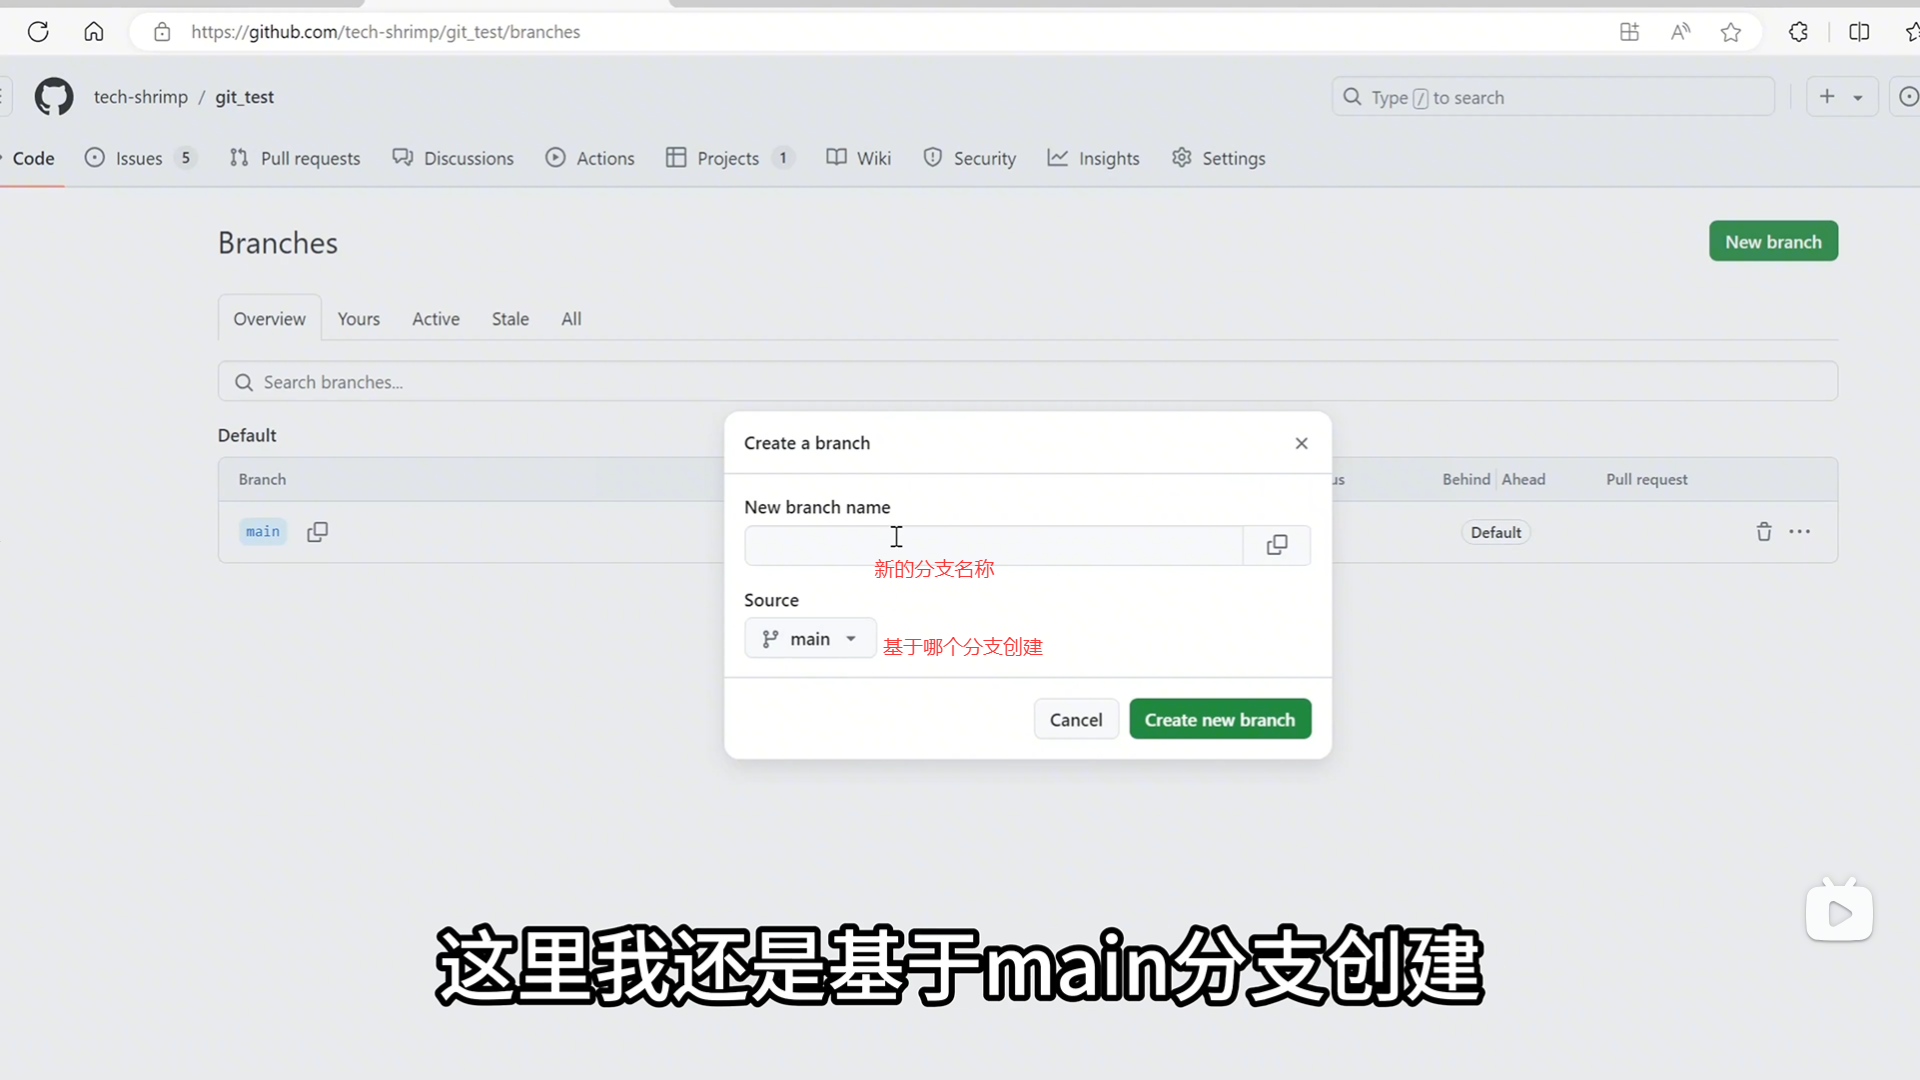Focus the New branch name field
Image resolution: width=1920 pixels, height=1080 pixels.
[993, 546]
